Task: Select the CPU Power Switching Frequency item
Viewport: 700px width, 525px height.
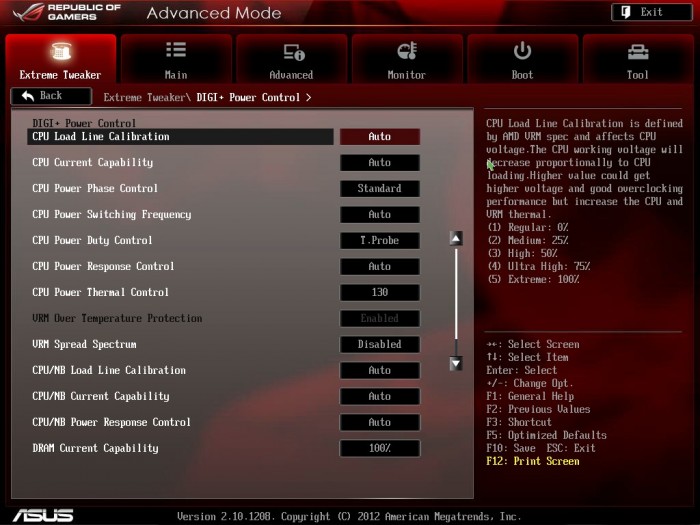Action: [x=111, y=215]
